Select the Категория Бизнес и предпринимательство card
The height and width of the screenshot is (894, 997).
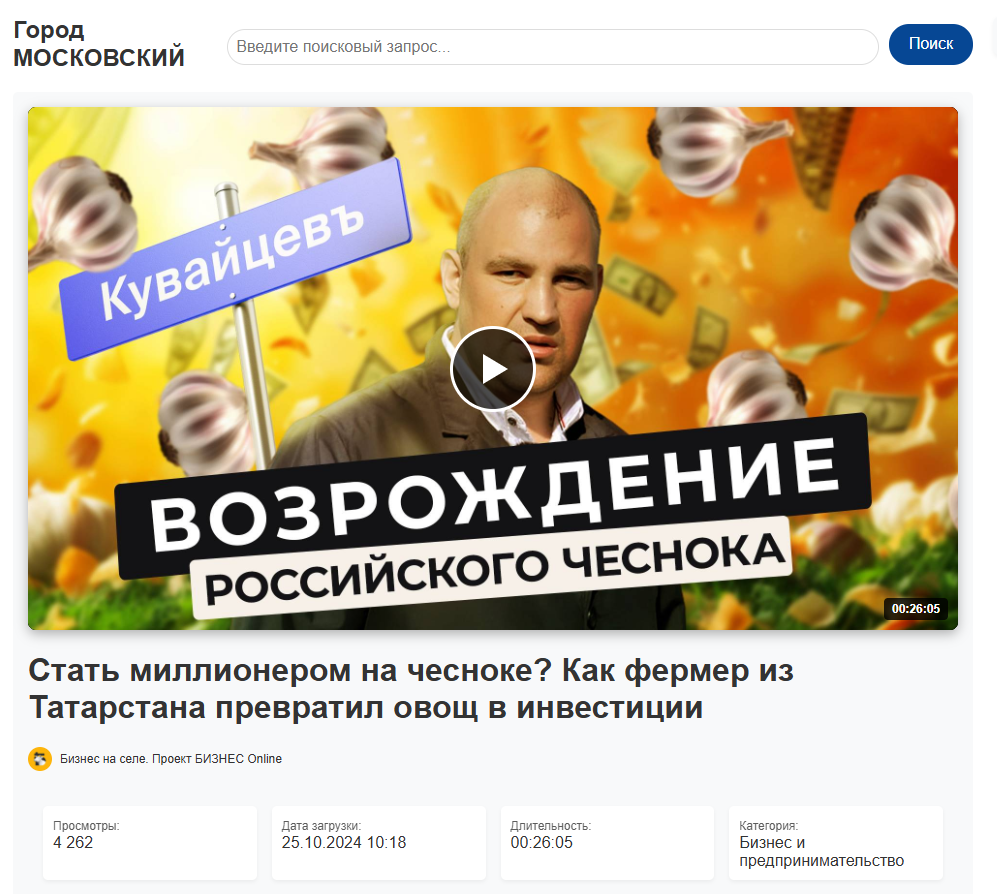click(x=835, y=842)
